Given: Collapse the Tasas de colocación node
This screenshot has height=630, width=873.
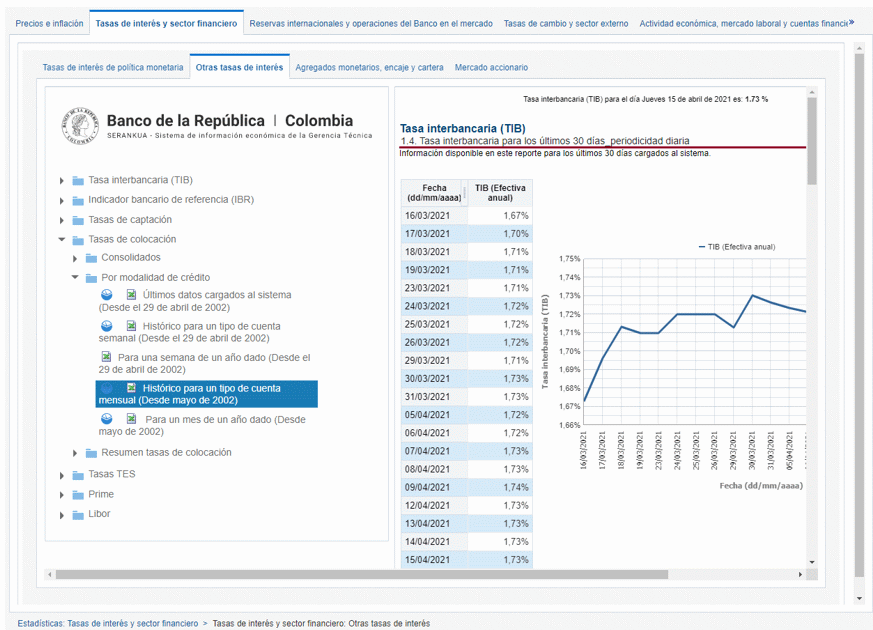Looking at the screenshot, I should point(62,240).
